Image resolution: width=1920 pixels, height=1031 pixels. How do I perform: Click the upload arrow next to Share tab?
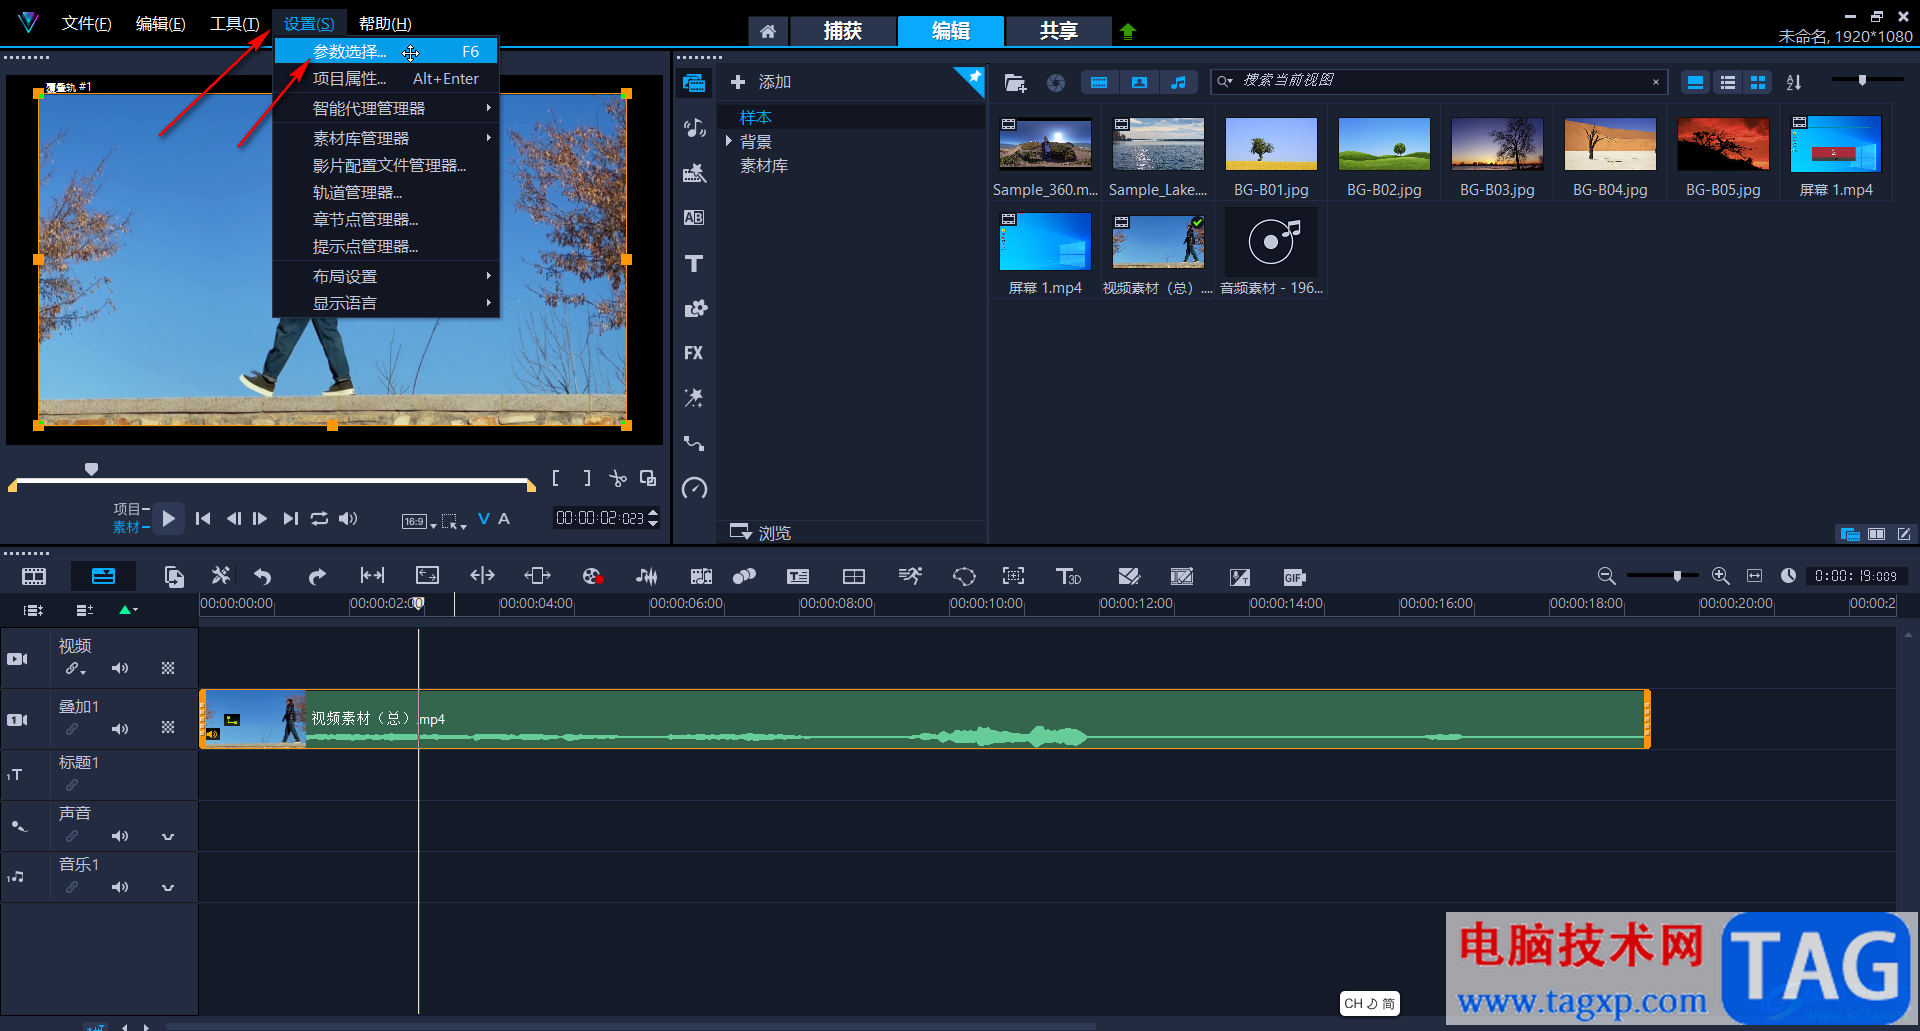[x=1128, y=31]
